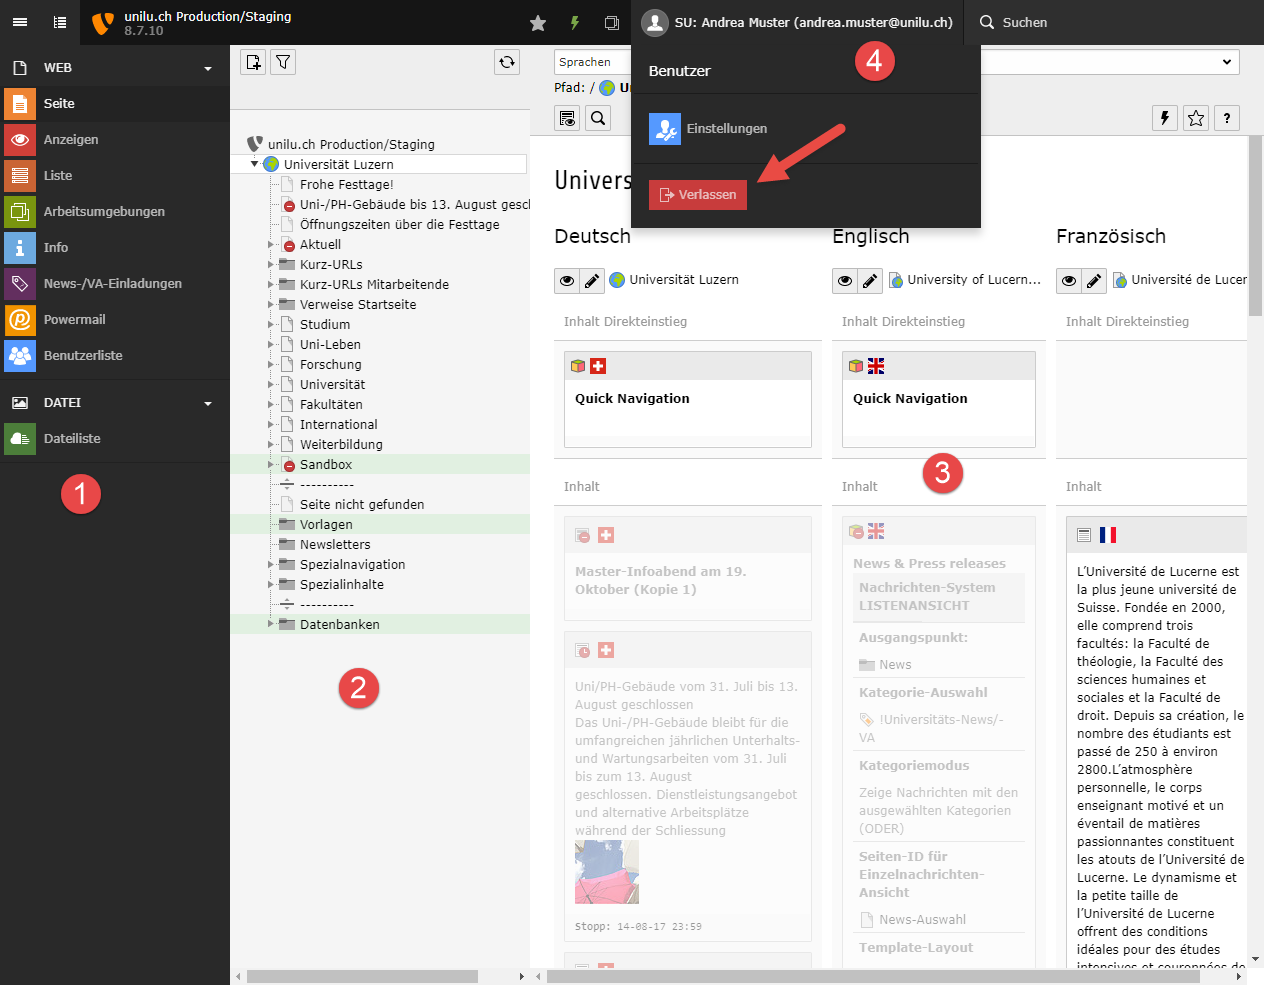Viewport: 1264px width, 985px height.
Task: Edit Französisch page properties with the pencil icon
Action: [1094, 280]
